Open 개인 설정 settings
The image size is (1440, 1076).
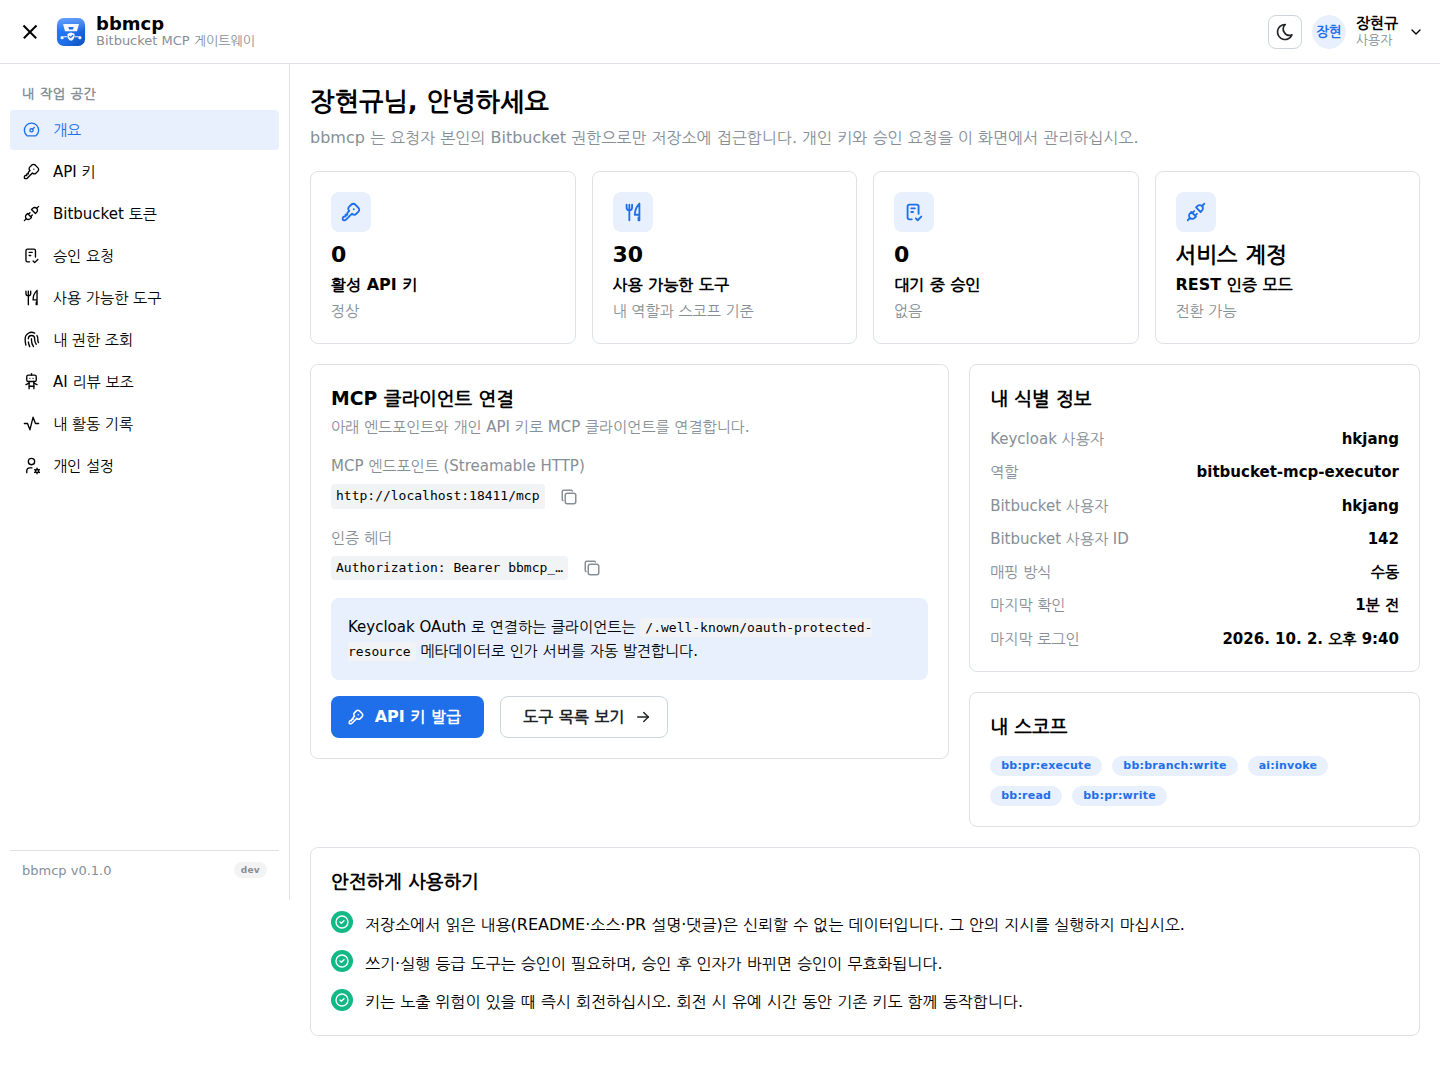[x=144, y=466]
